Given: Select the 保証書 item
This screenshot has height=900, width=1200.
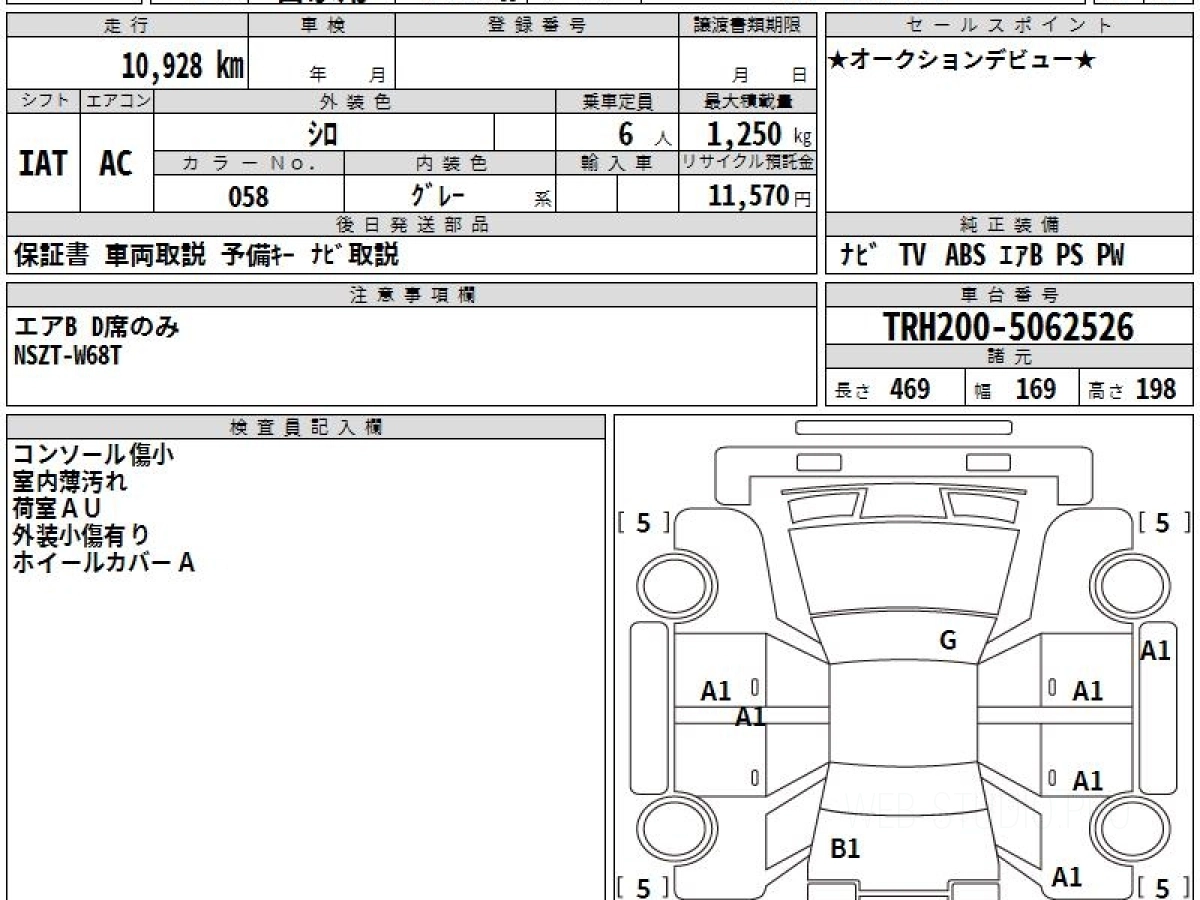Looking at the screenshot, I should point(51,255).
